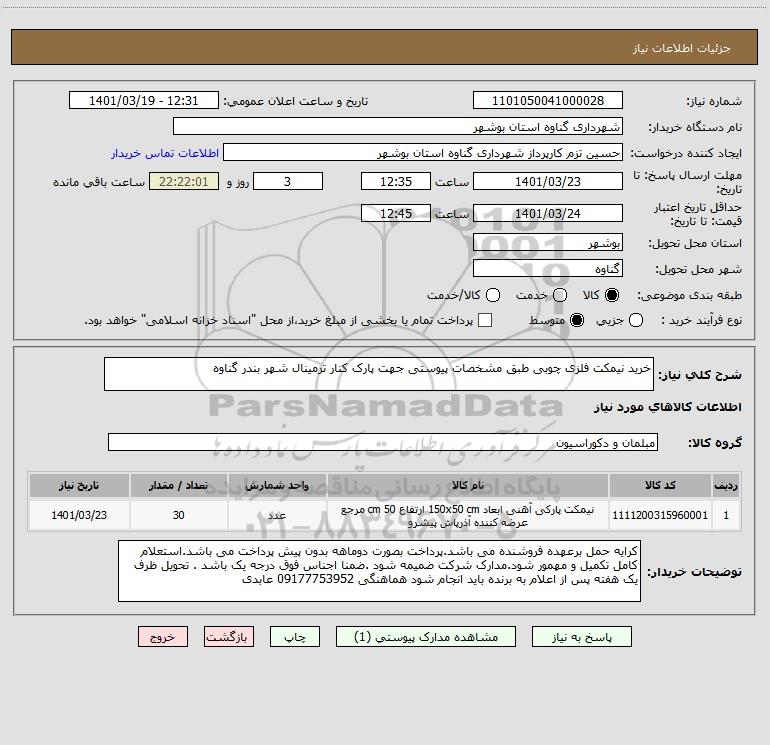
Task: Choose جزیی purchase process option
Action: click(636, 320)
